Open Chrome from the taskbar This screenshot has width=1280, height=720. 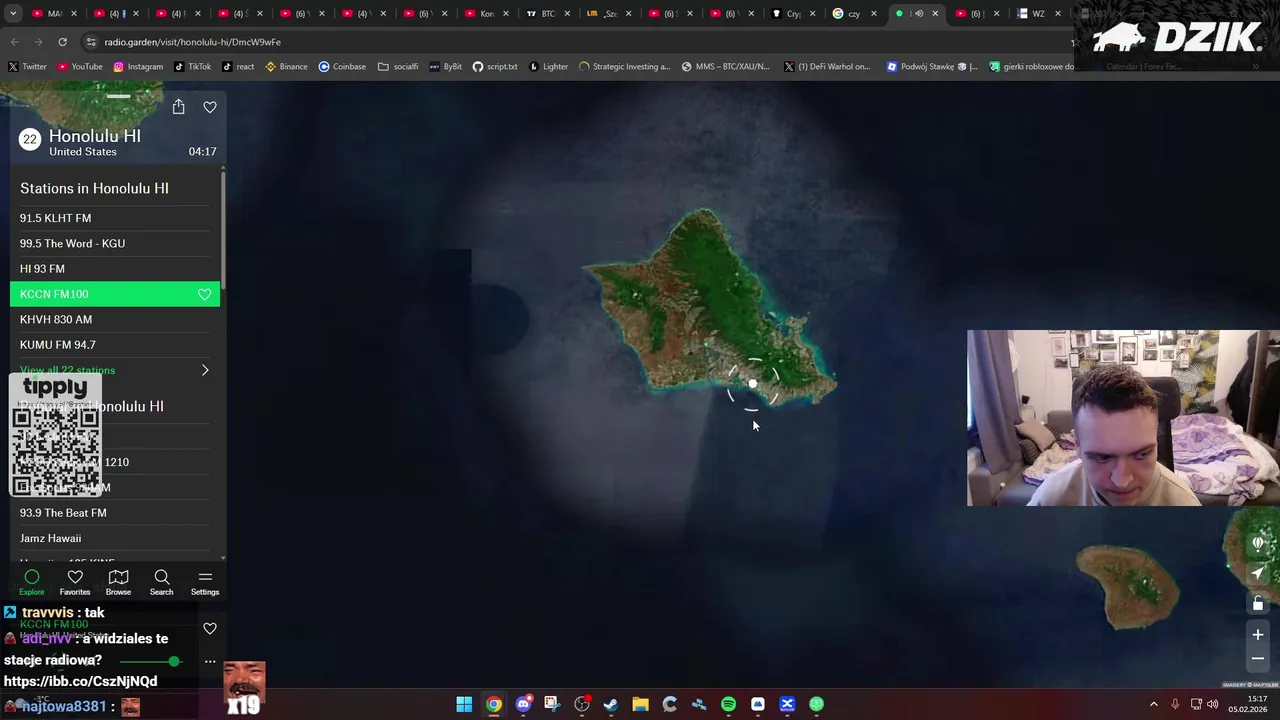click(x=494, y=704)
